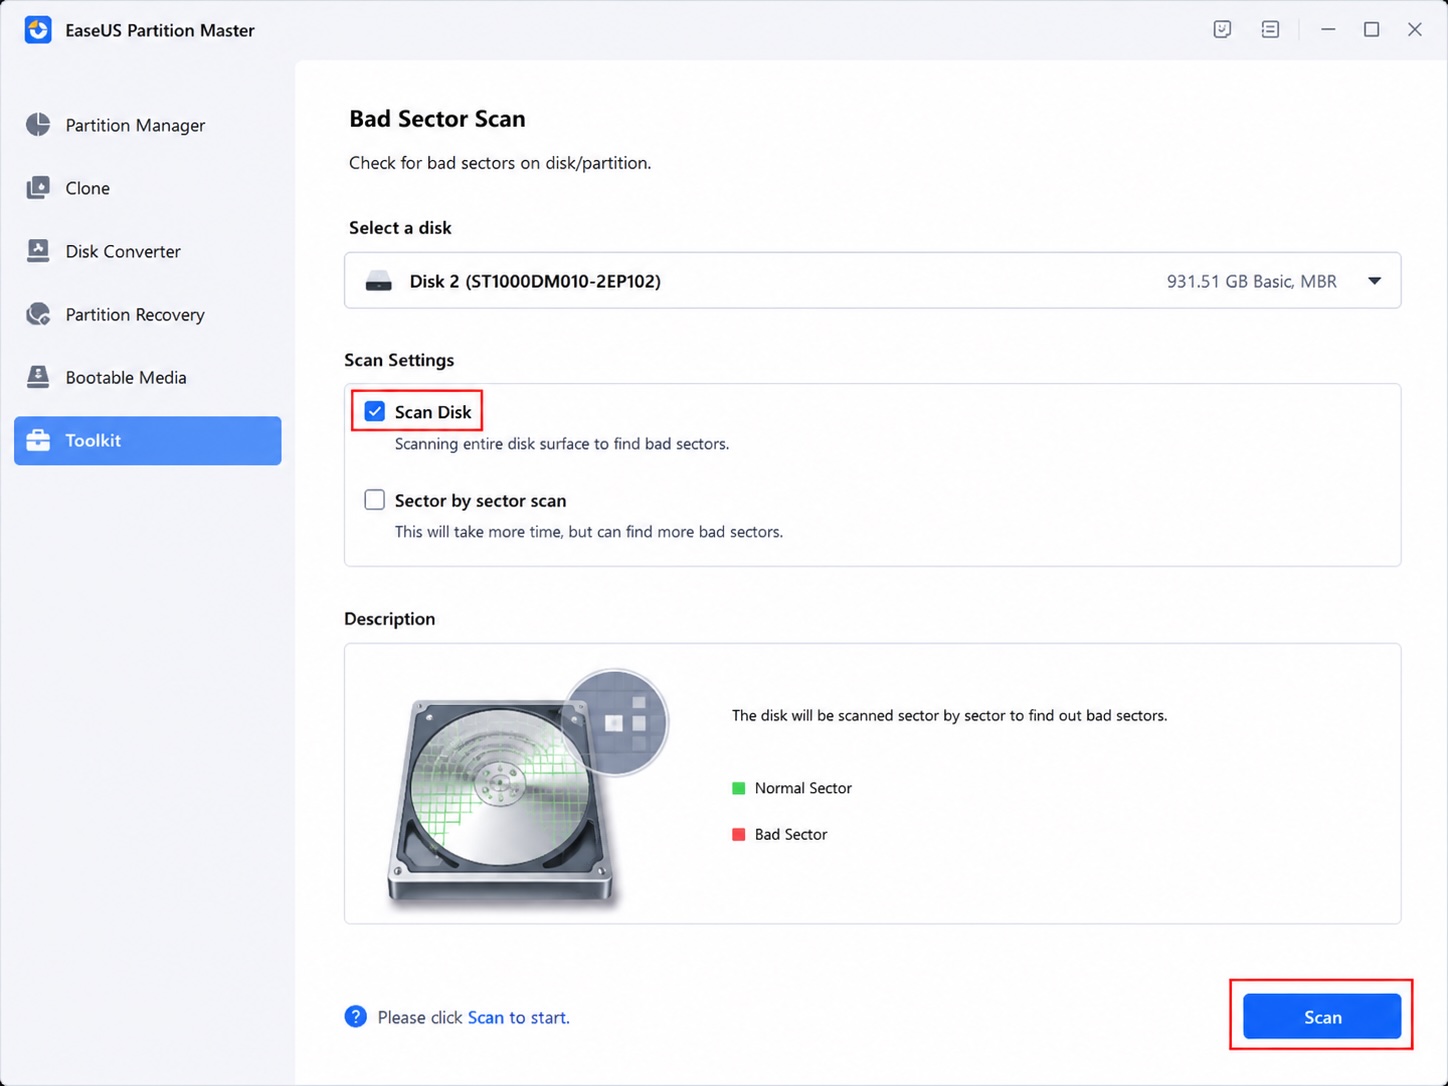Screen dimensions: 1448x1086
Task: Enable Sector by sector scan checkbox
Action: tap(375, 500)
